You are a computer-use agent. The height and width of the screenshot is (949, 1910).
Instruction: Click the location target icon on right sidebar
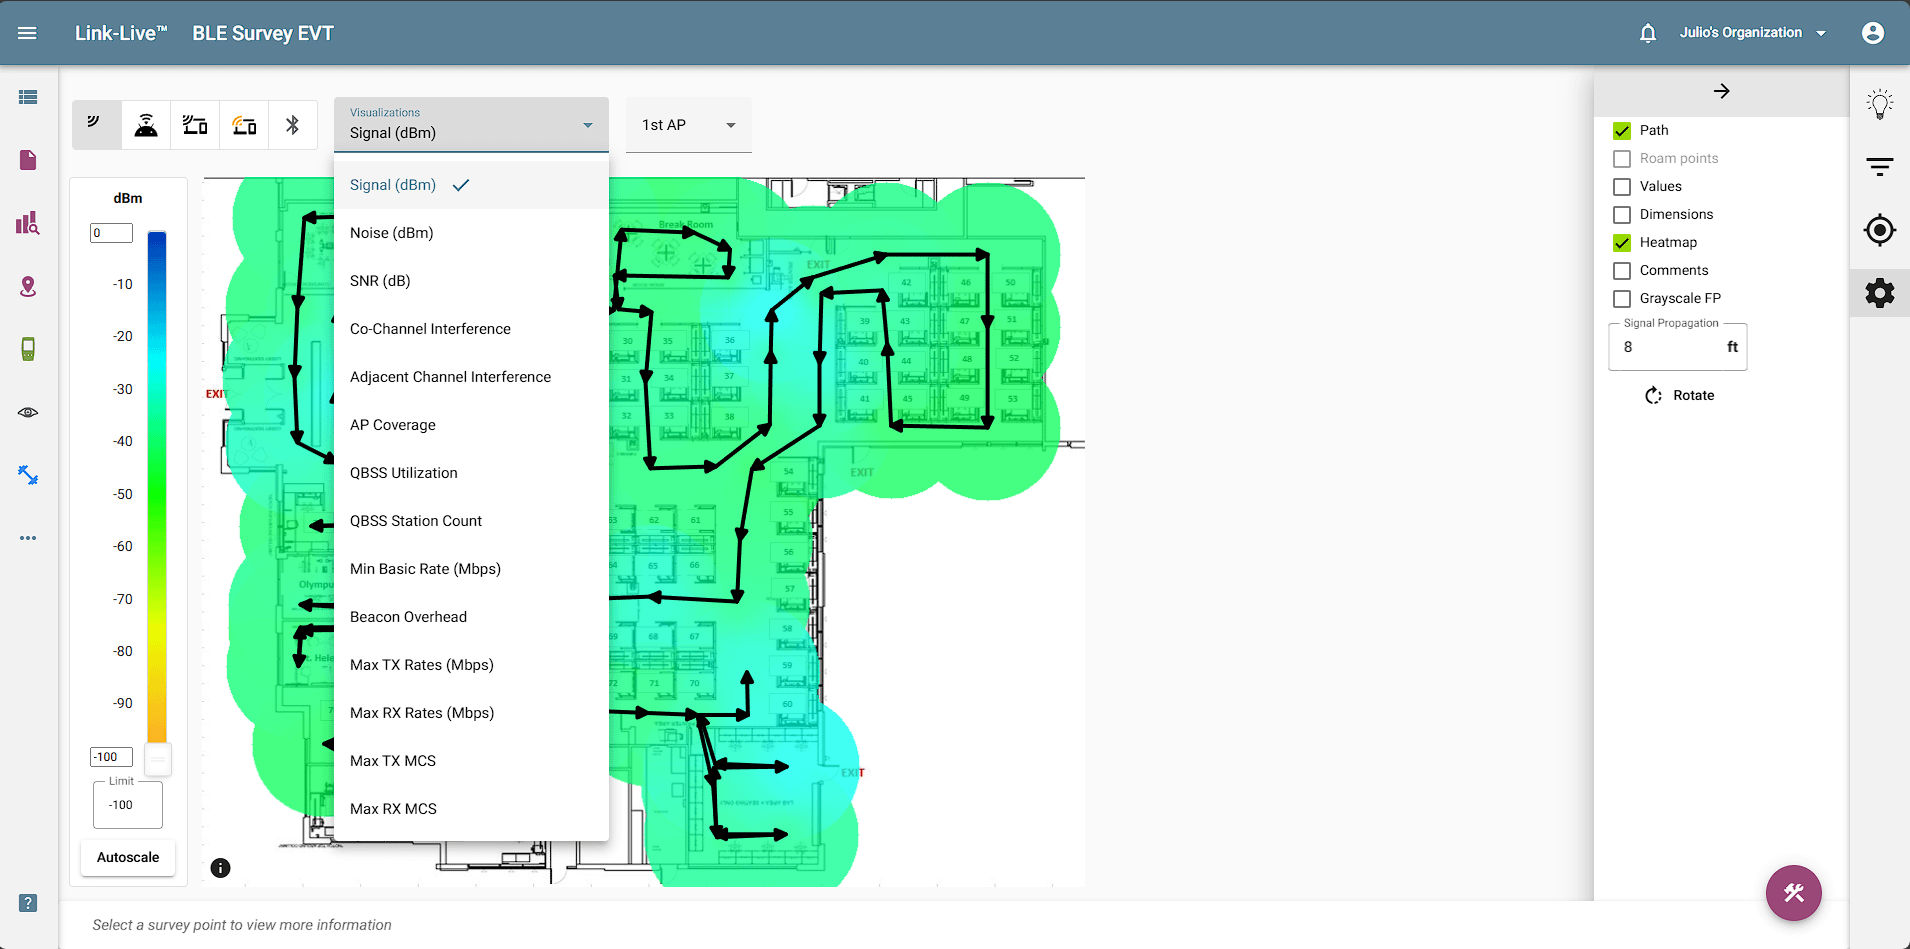[x=1881, y=229]
